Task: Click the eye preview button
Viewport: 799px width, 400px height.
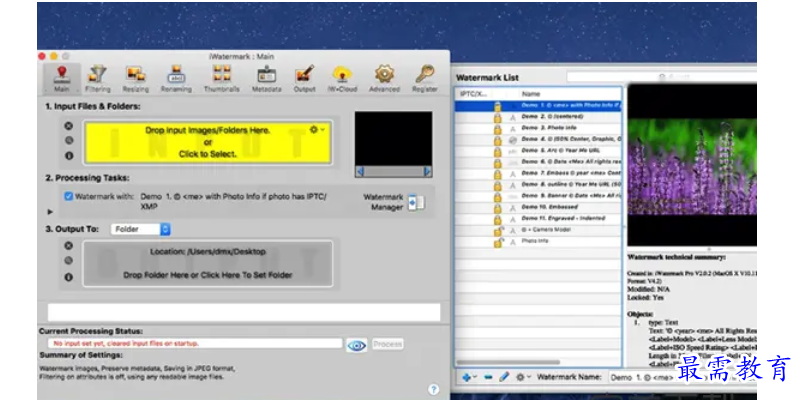Action: [x=357, y=346]
